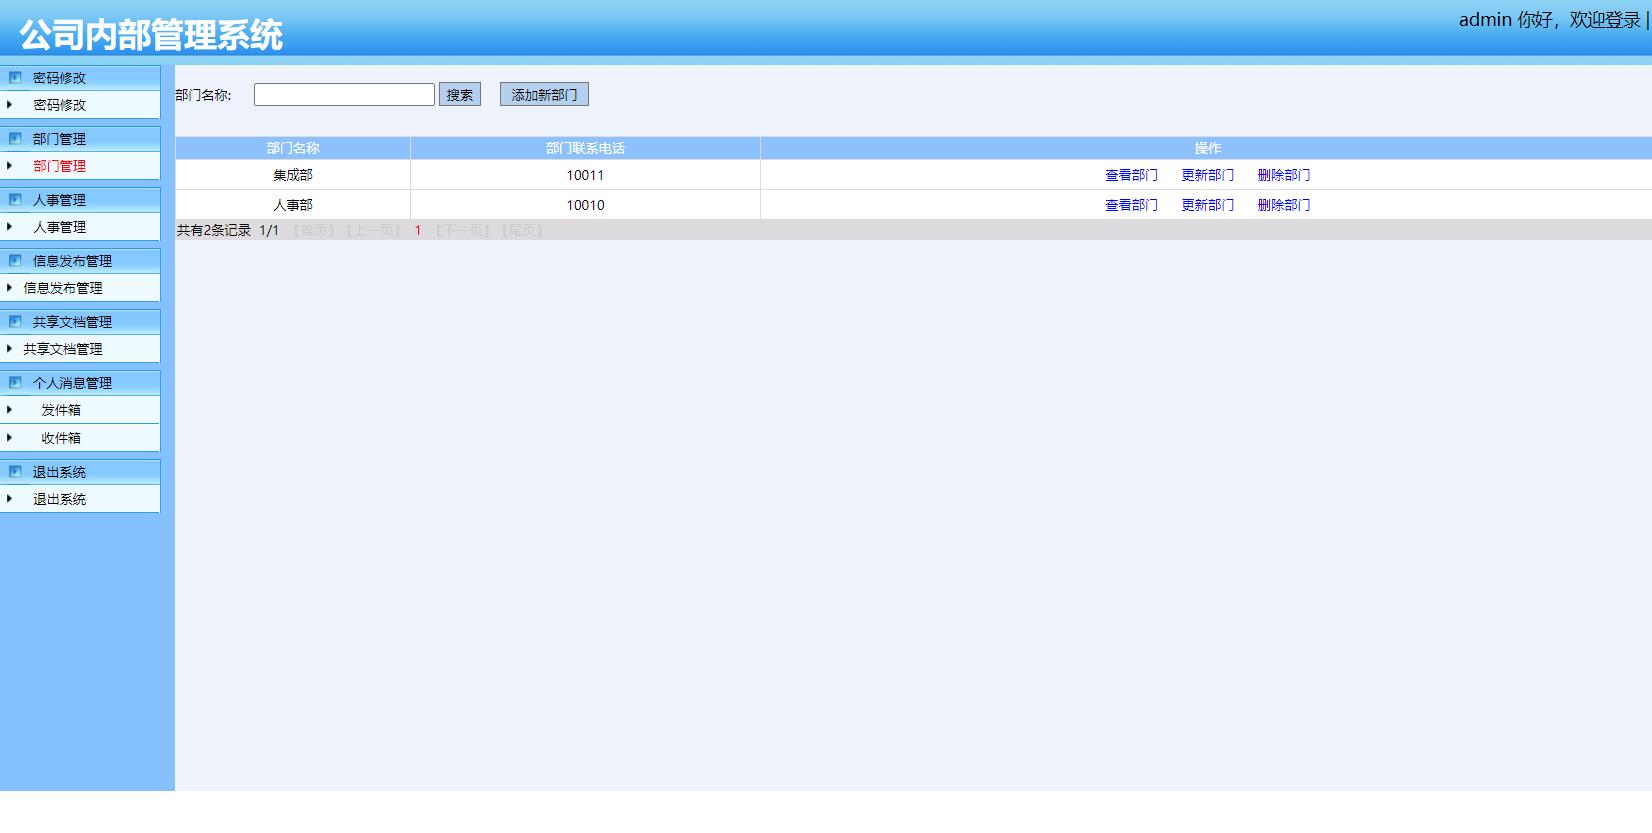Click the 部门联系电话 column header
Viewport: 1652px width, 833px height.
(585, 148)
